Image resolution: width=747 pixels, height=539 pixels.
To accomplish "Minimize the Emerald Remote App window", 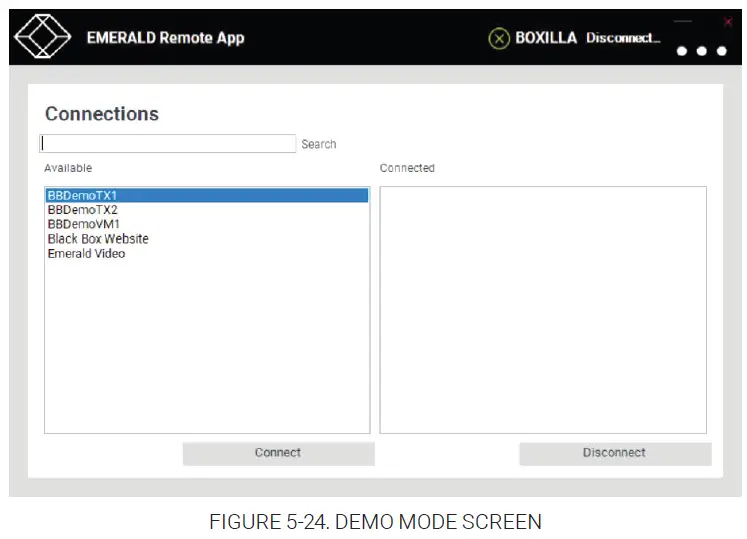I will [x=683, y=21].
